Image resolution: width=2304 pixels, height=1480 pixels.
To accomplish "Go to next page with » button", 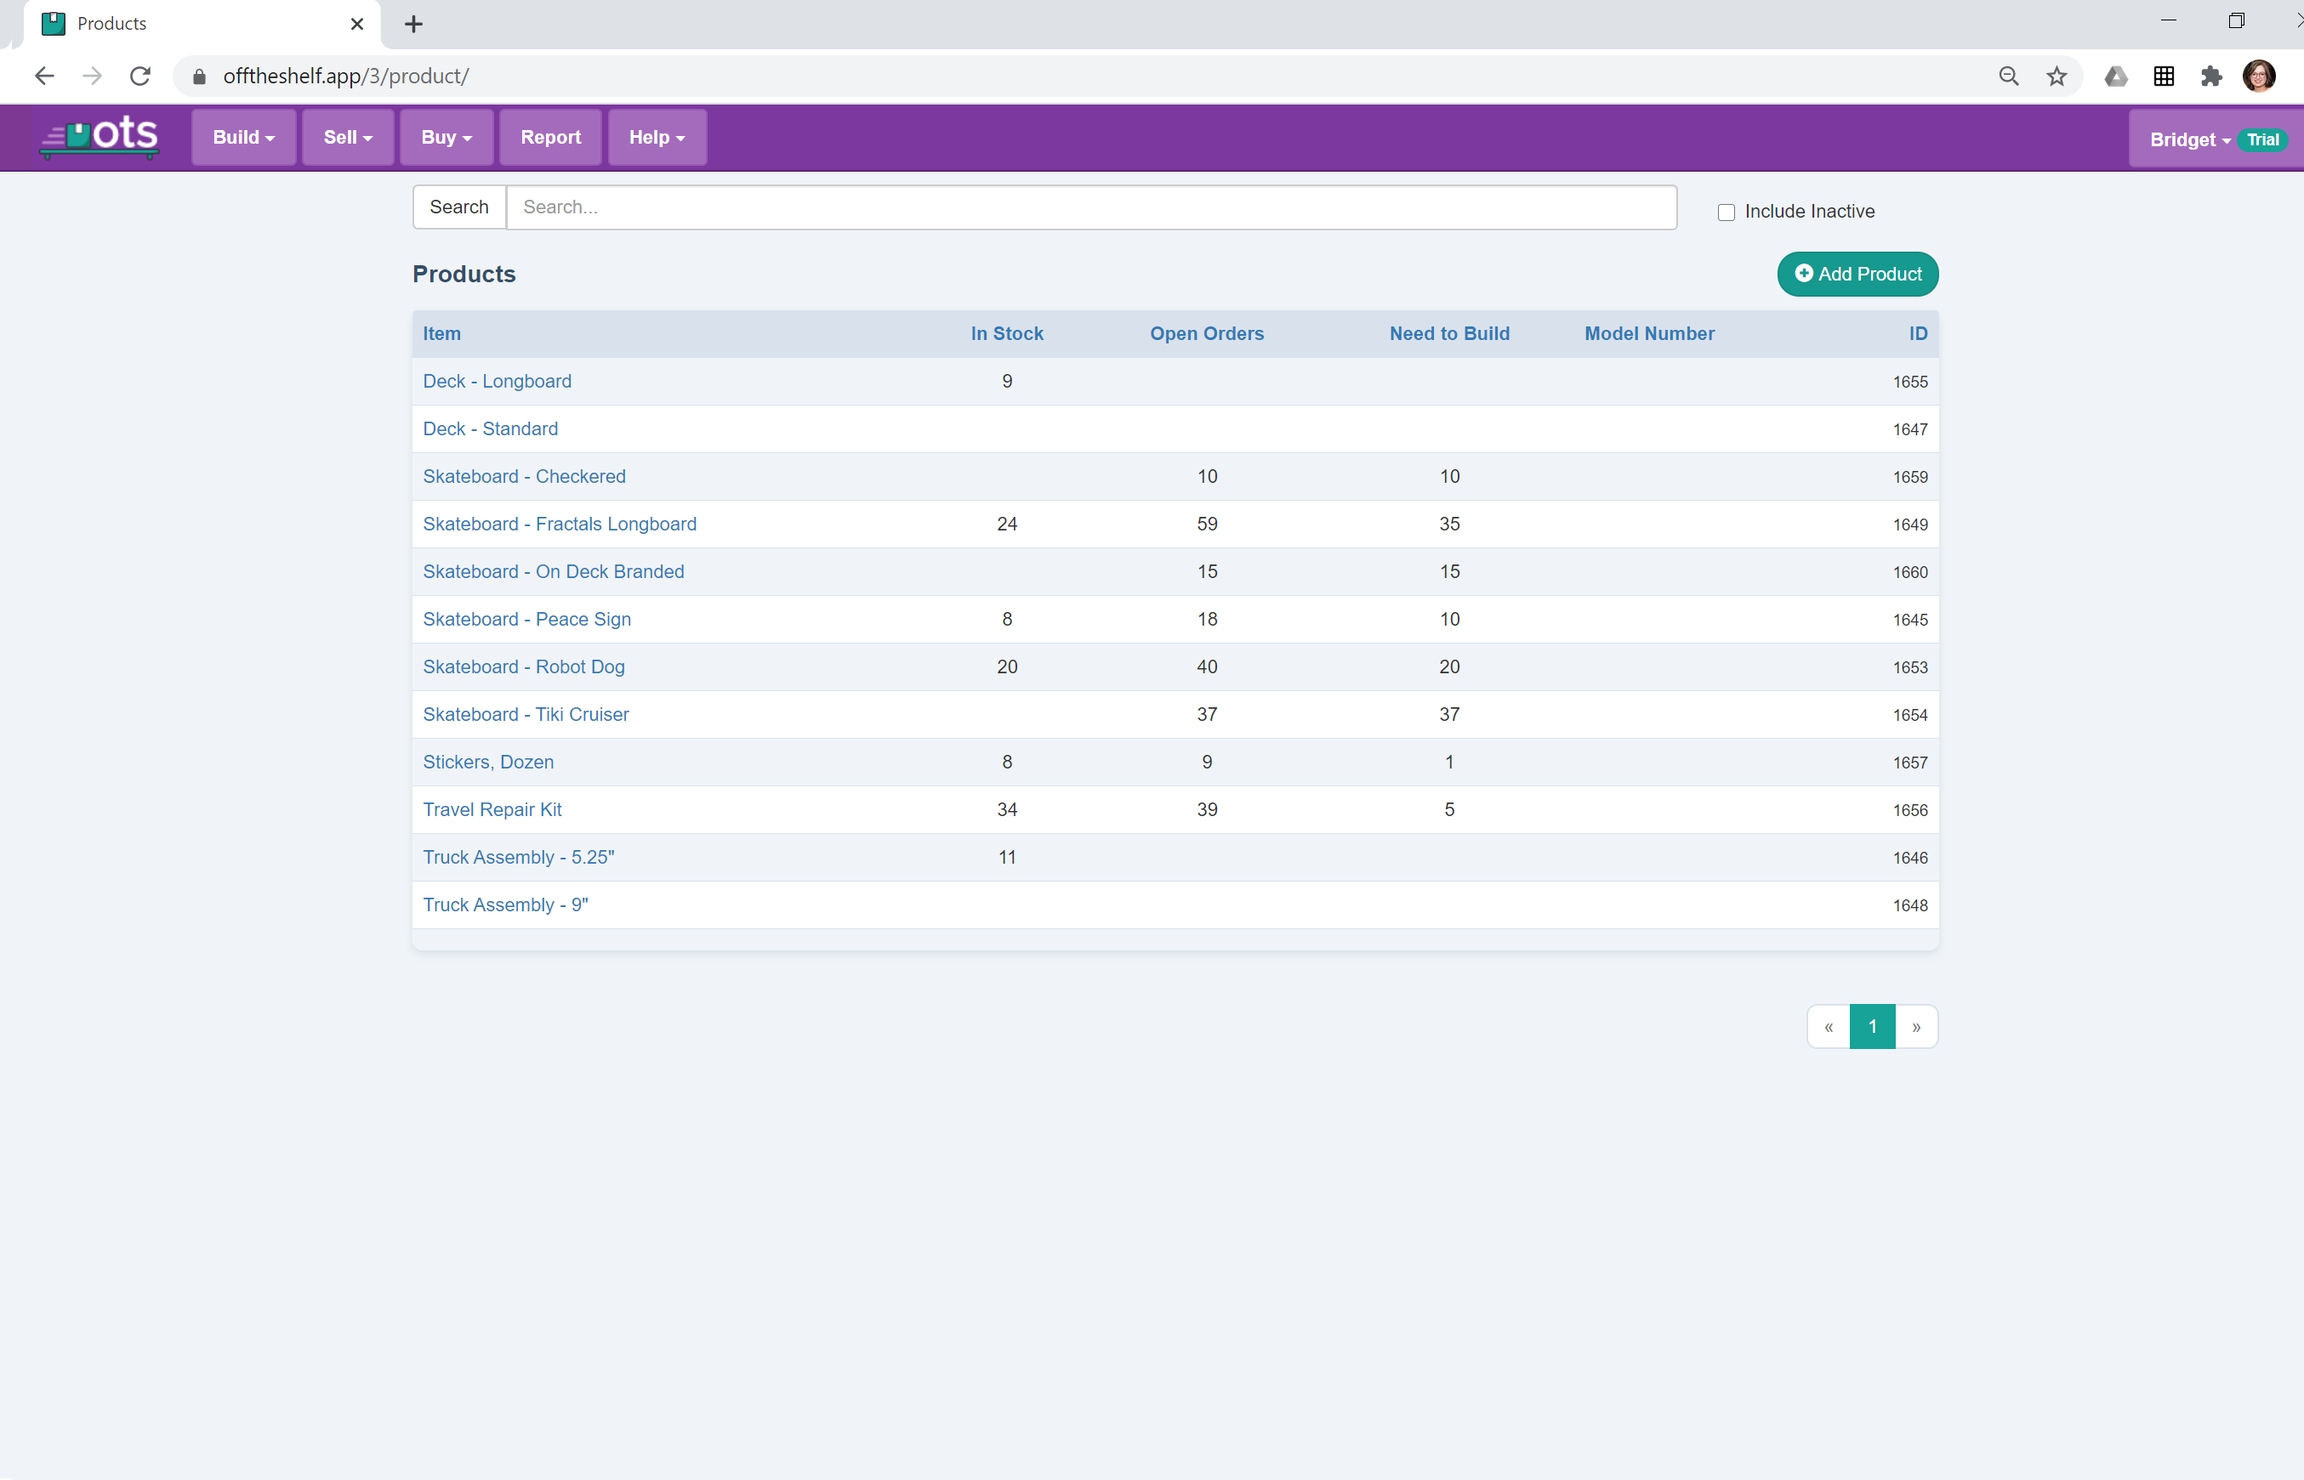I will pos(1916,1027).
